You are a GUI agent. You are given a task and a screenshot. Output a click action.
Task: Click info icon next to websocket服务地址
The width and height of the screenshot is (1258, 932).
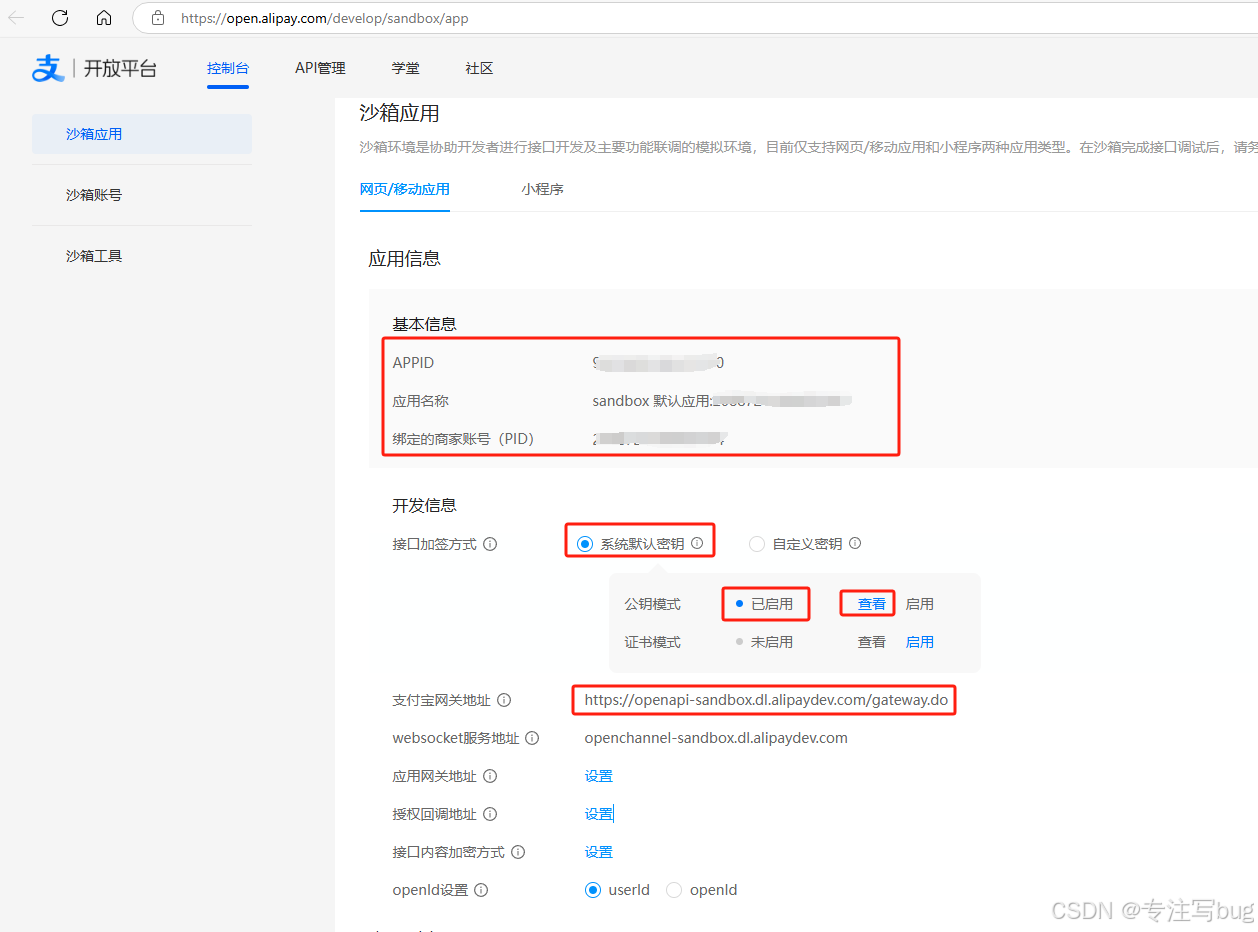532,738
